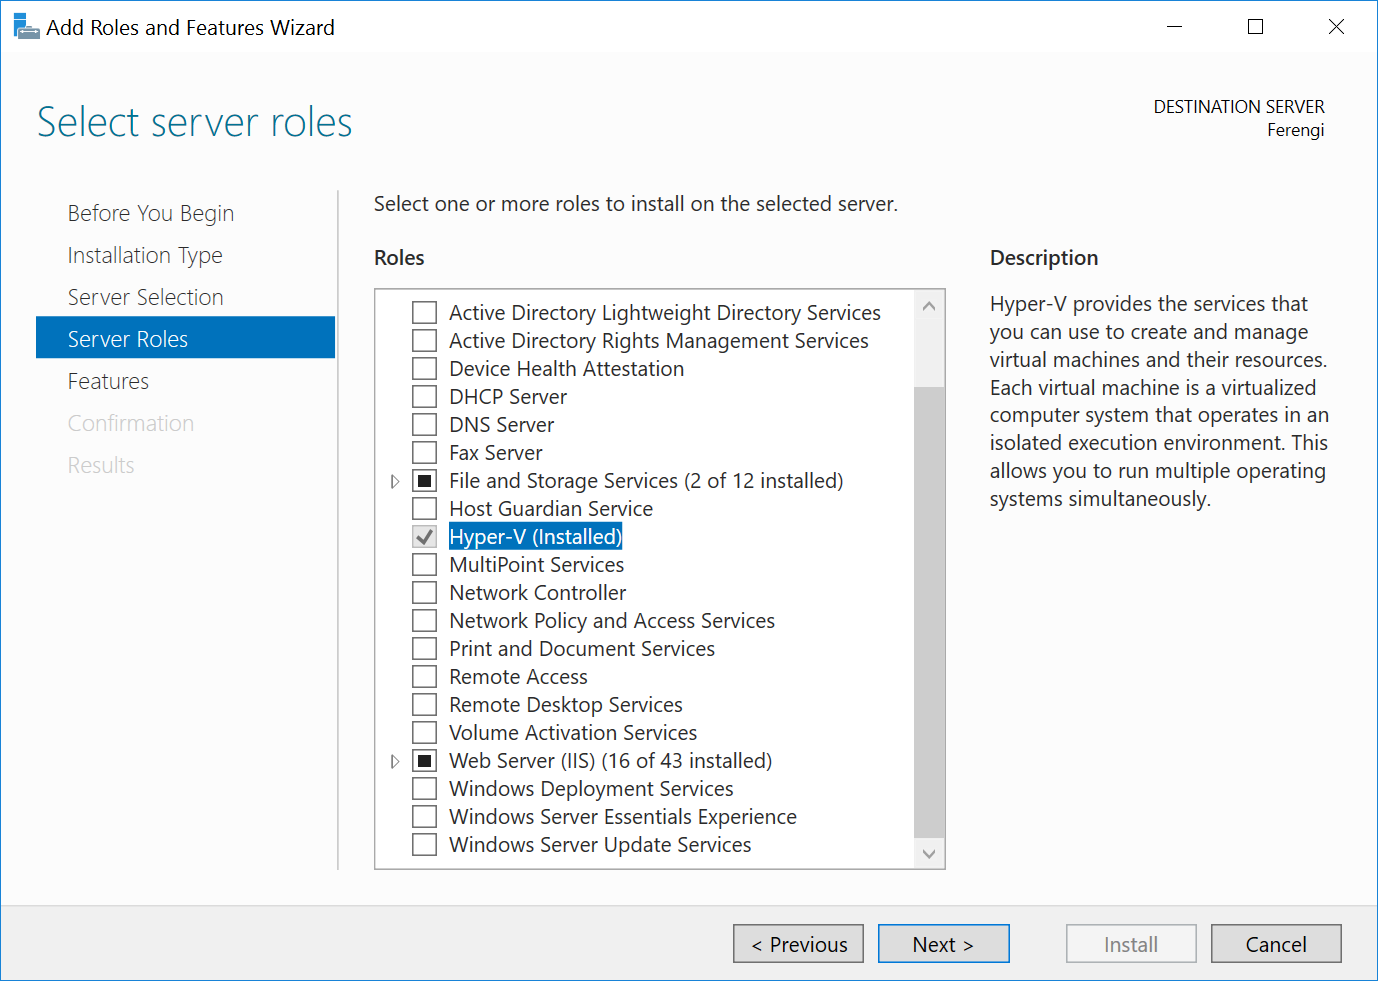Screen dimensions: 1378x981
Task: Check Remote Desktop Services role
Action: click(425, 705)
